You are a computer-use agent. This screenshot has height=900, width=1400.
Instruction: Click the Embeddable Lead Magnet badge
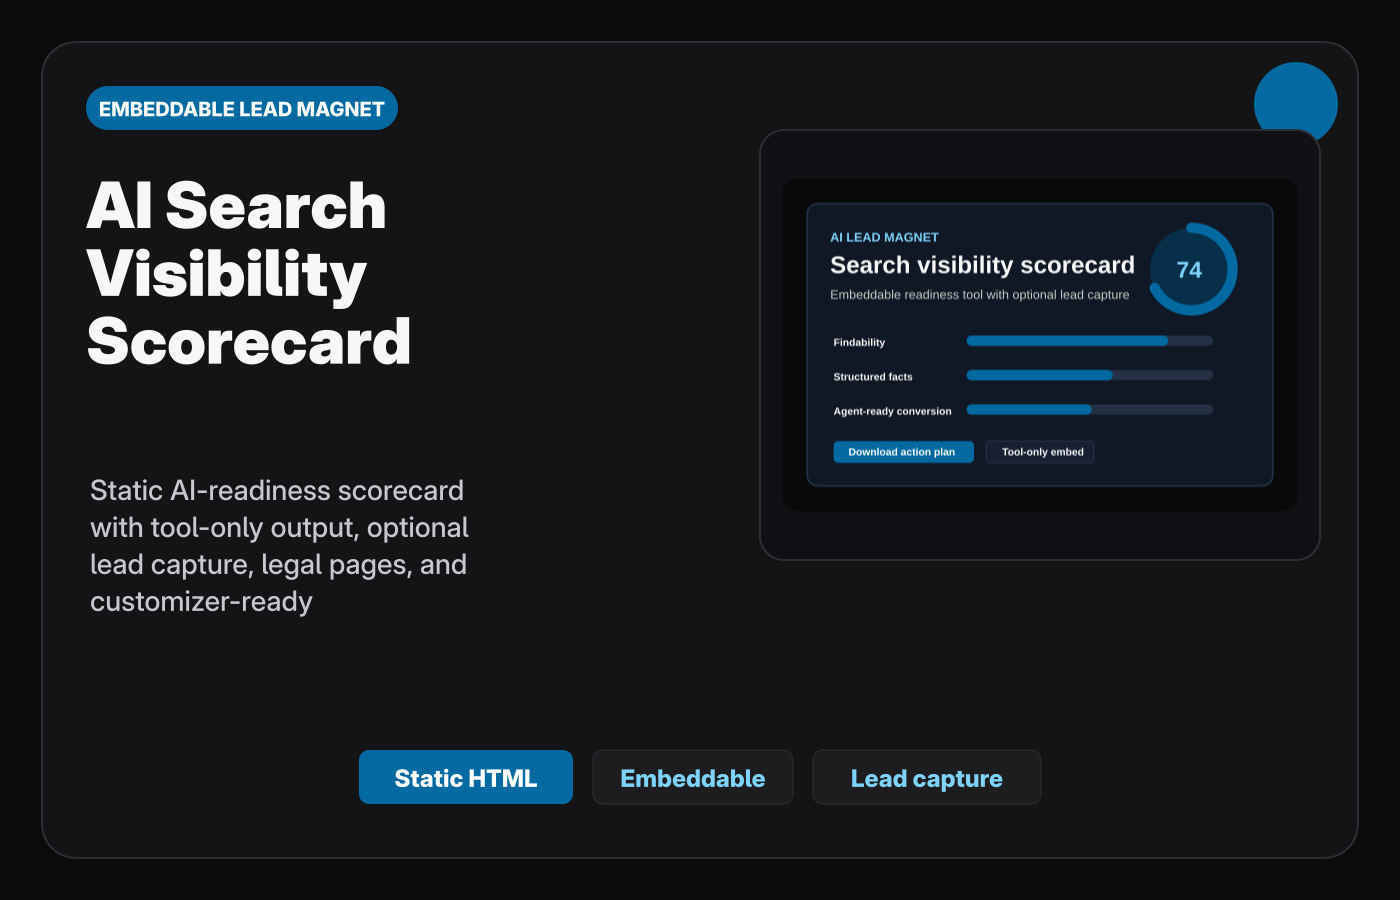242,108
